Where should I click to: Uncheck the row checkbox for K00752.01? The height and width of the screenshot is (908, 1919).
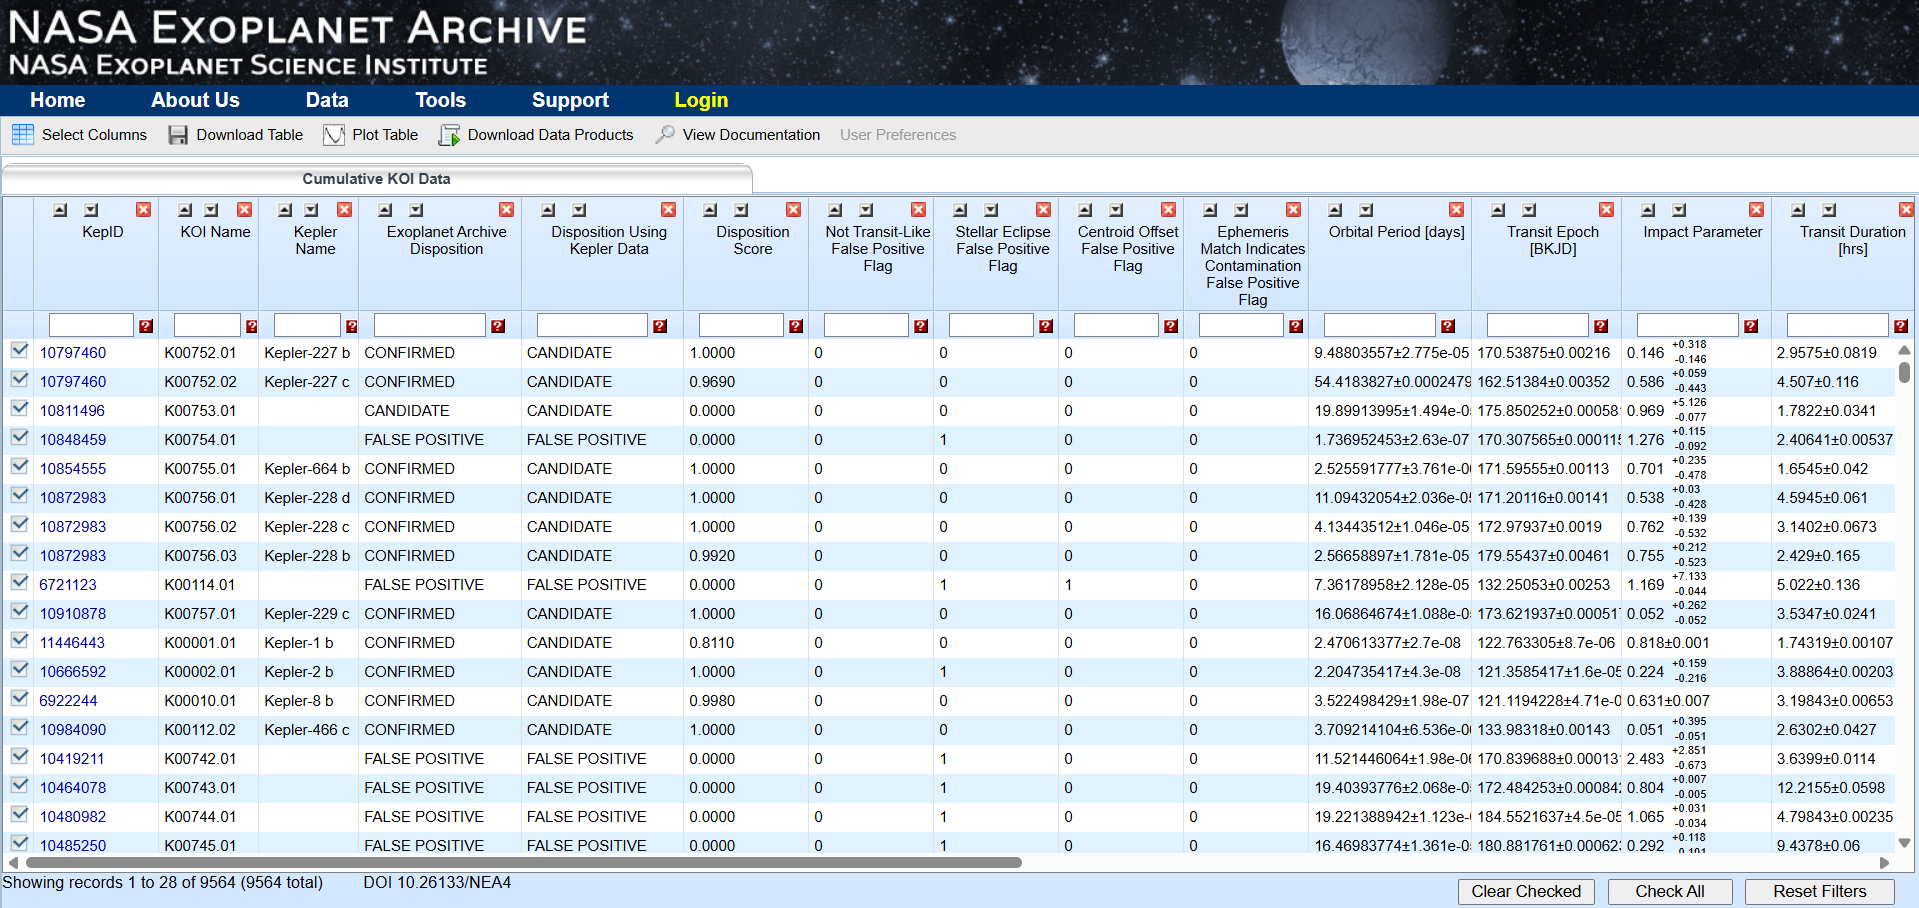[x=19, y=352]
